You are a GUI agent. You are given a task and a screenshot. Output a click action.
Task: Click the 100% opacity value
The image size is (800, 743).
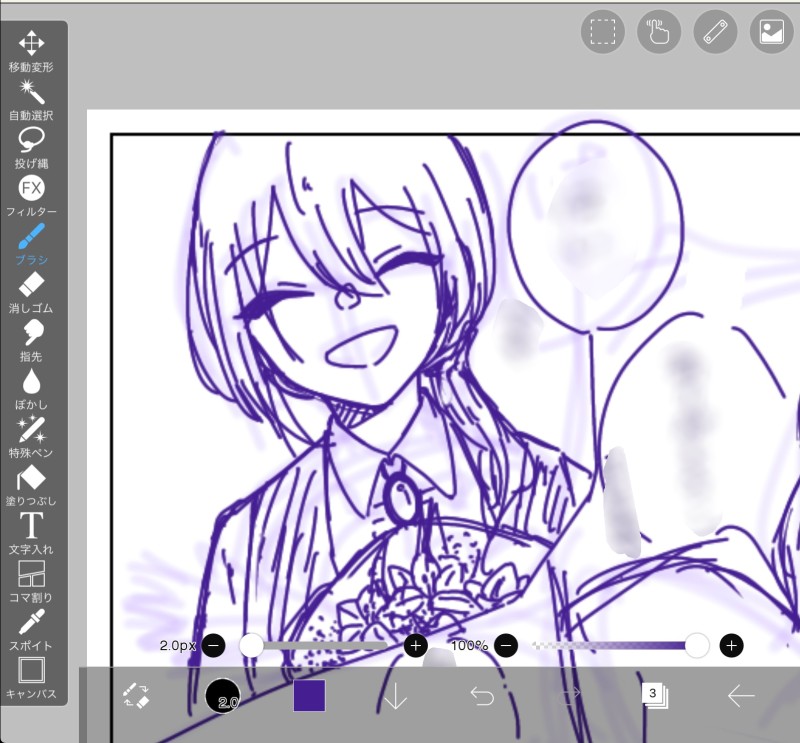469,646
